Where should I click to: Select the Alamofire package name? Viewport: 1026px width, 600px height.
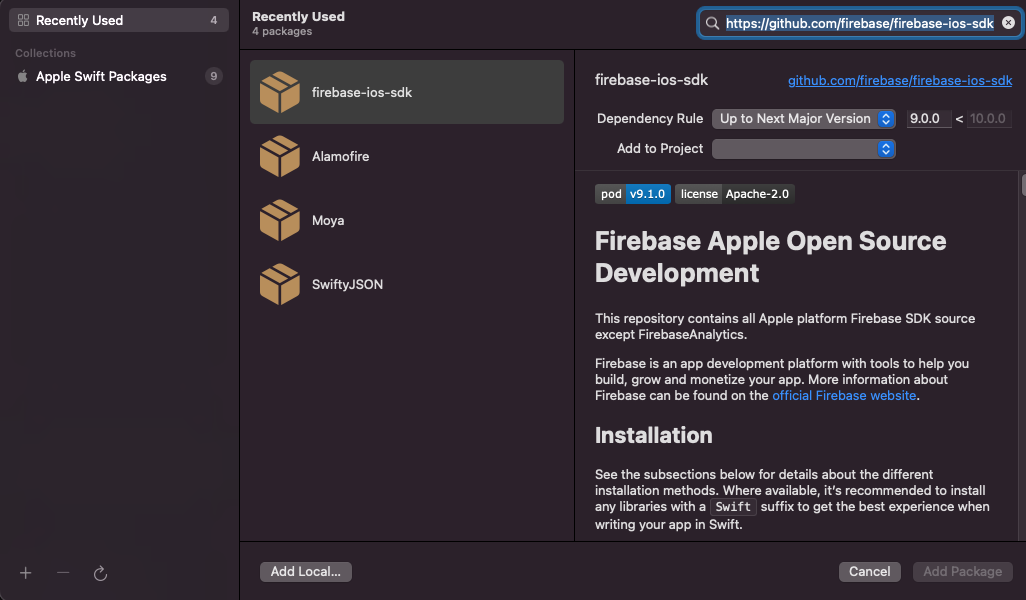point(340,156)
